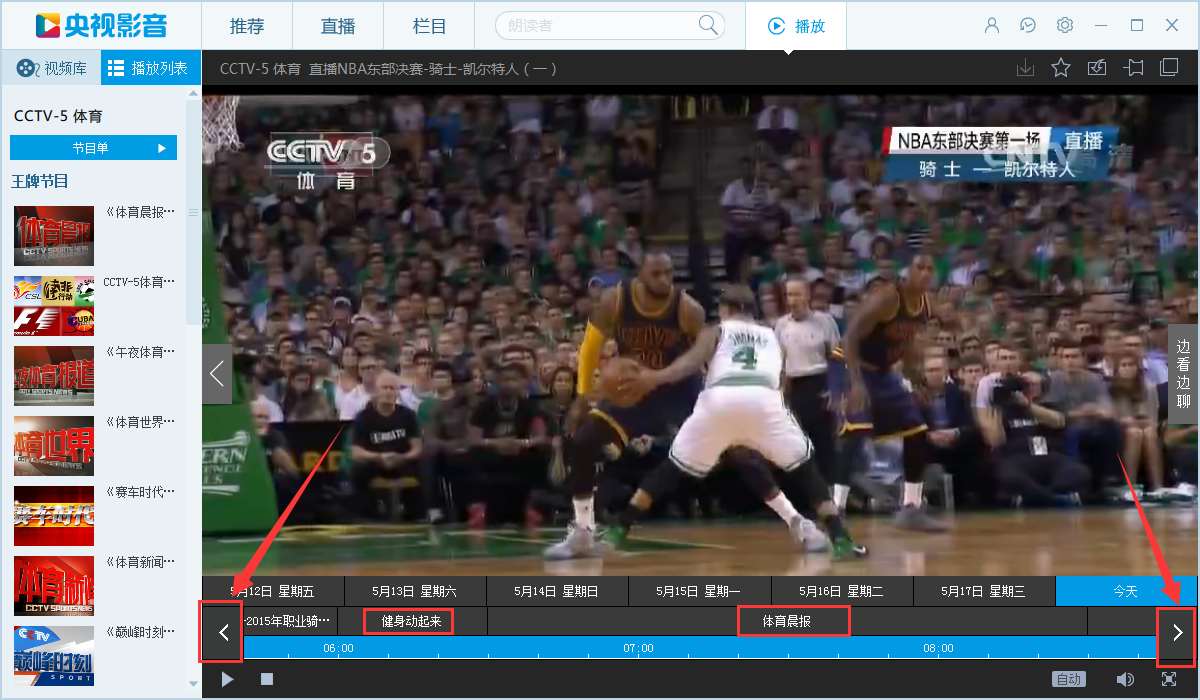Select the 5月12日 星期五 date tab
This screenshot has height=700, width=1200.
(x=273, y=591)
